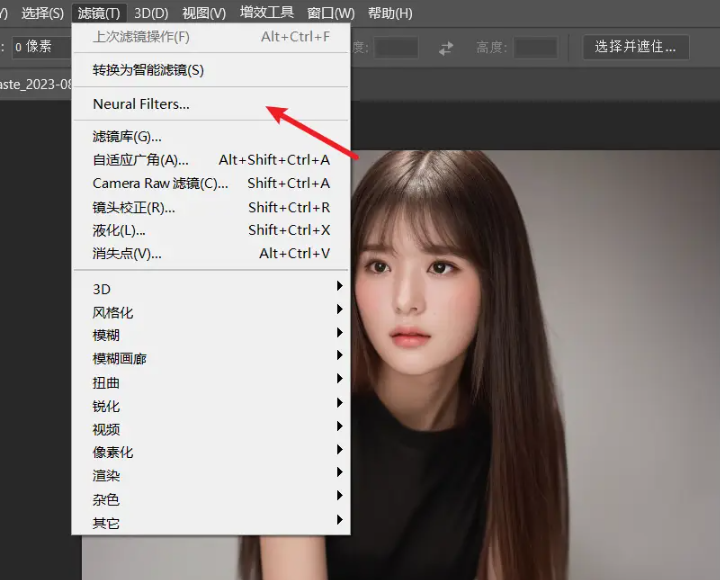Expand the 渲染 render submenu
This screenshot has height=580, width=720.
click(106, 475)
